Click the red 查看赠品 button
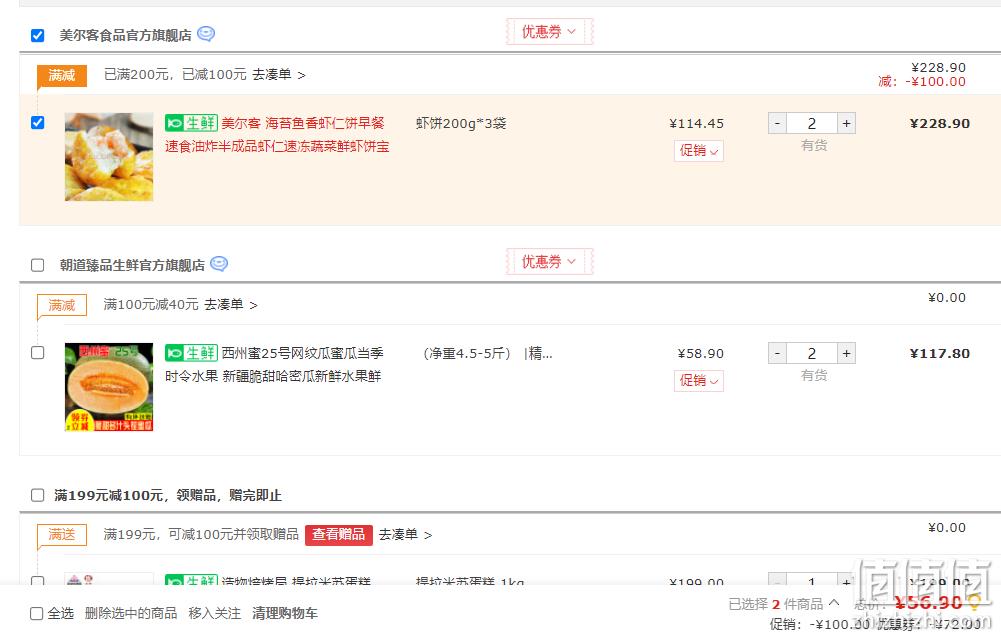The image size is (1001, 638). point(338,535)
